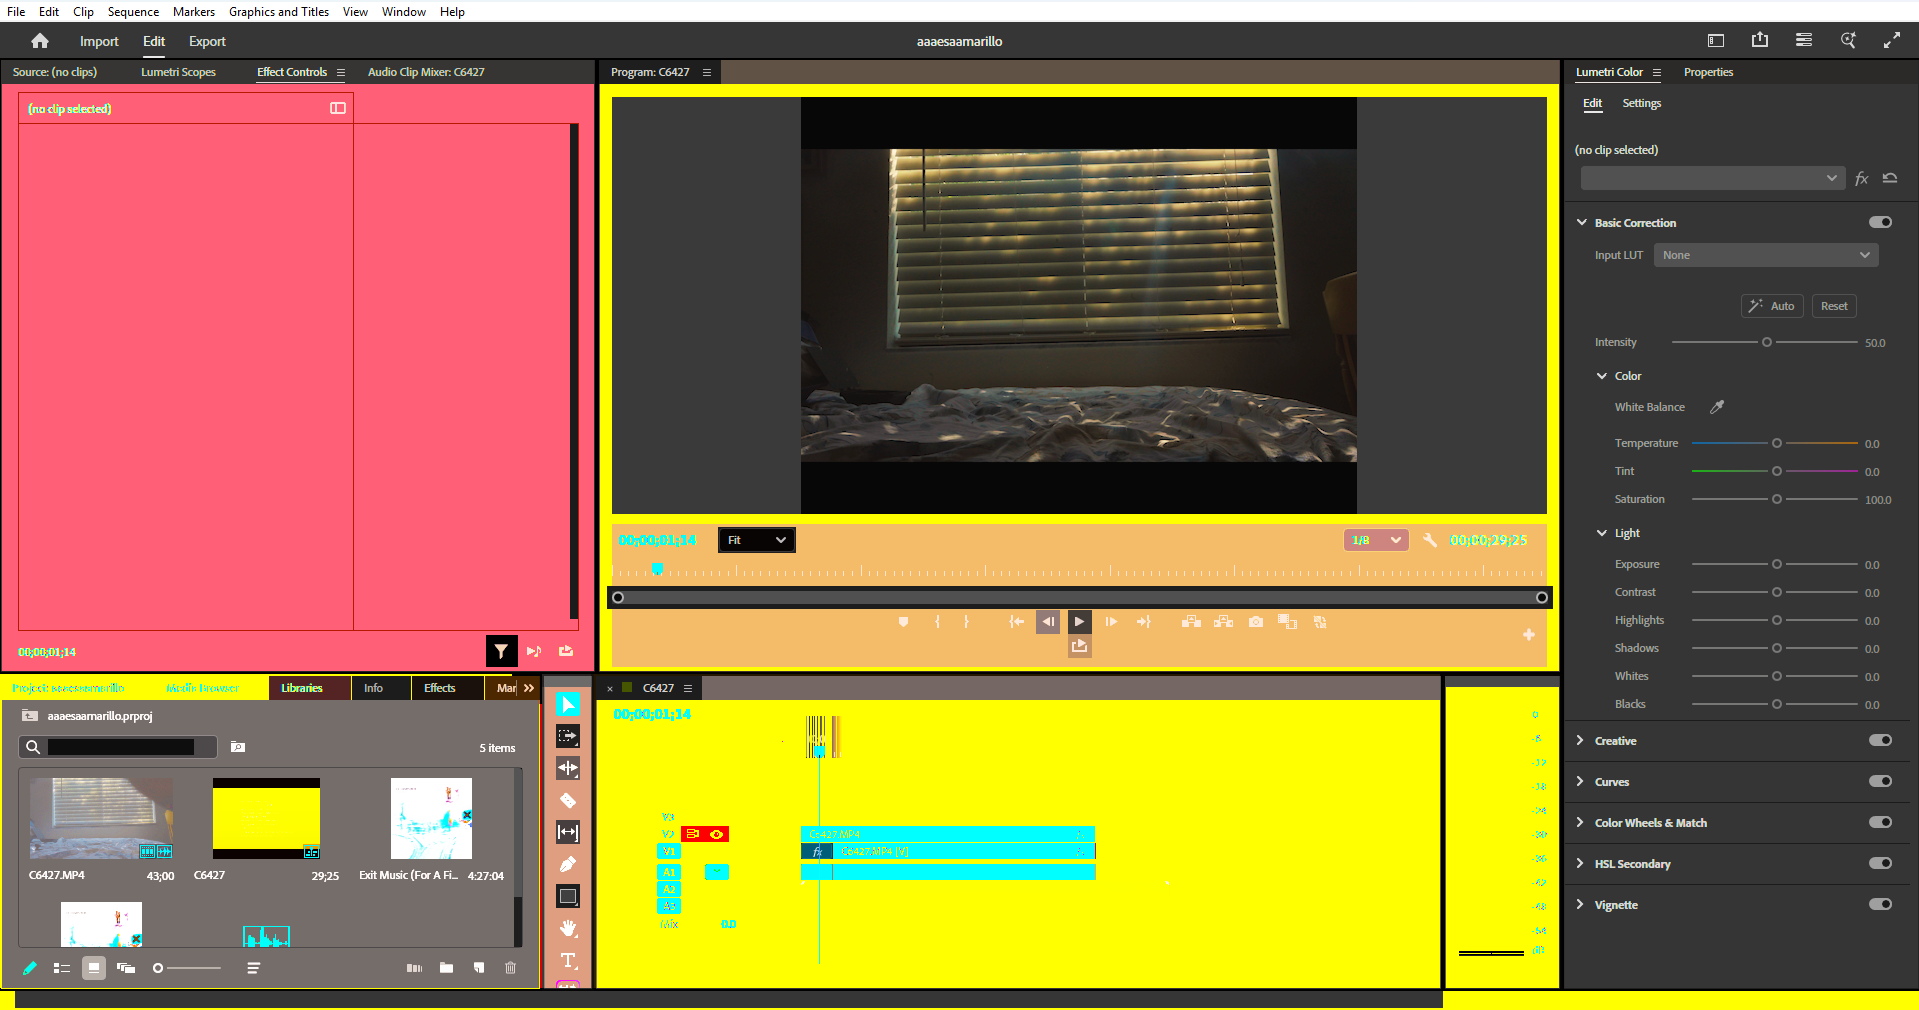
Task: Toggle the Creative section on or off
Action: [1881, 740]
